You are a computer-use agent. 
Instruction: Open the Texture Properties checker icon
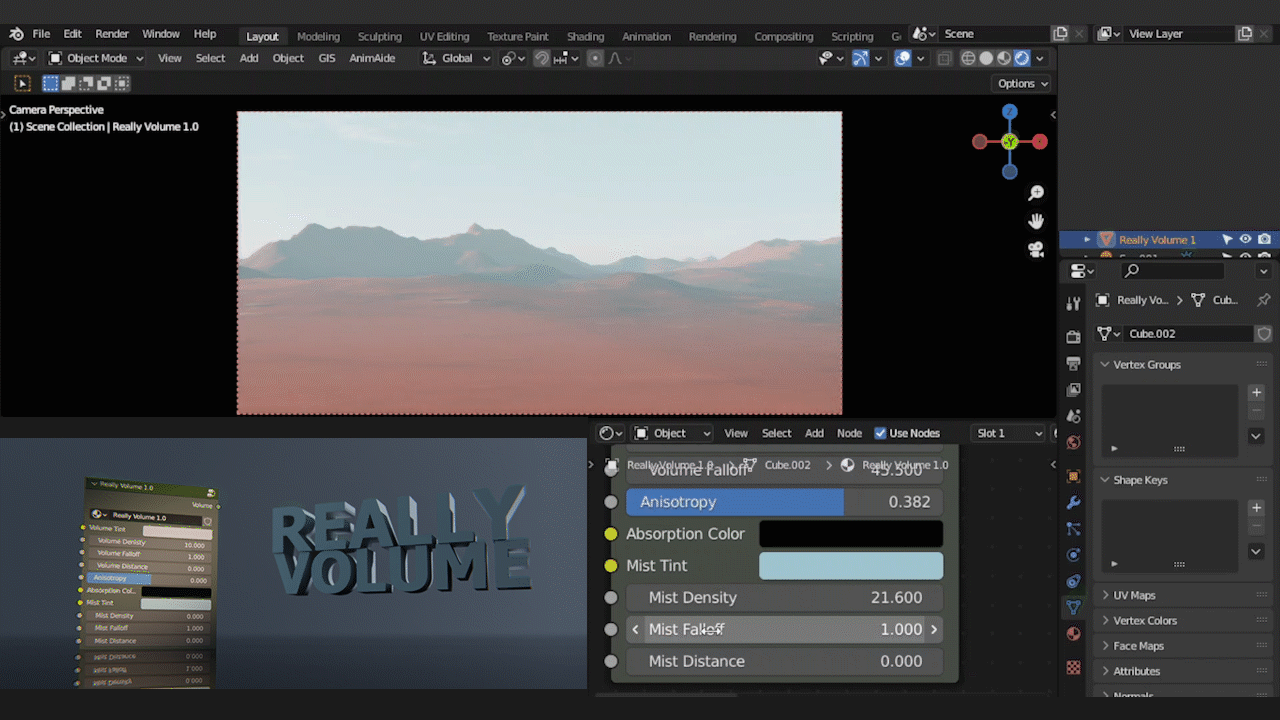click(1073, 667)
